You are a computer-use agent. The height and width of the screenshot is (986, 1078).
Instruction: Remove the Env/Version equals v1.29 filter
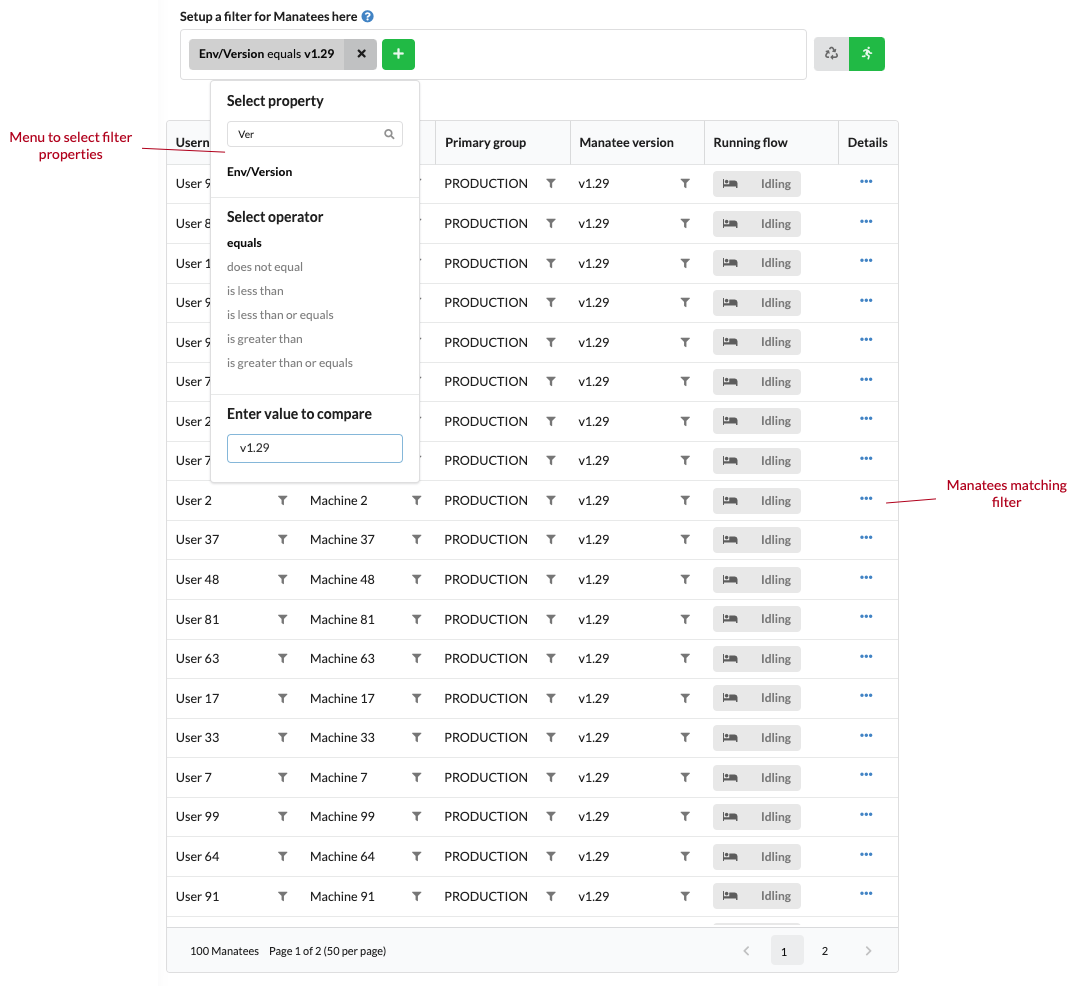361,54
